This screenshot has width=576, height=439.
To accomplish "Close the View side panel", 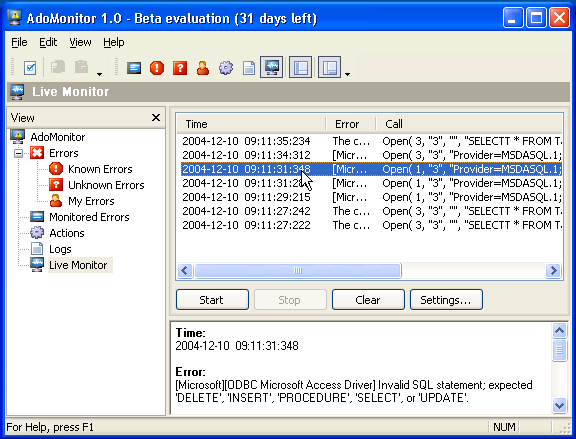I will point(156,118).
